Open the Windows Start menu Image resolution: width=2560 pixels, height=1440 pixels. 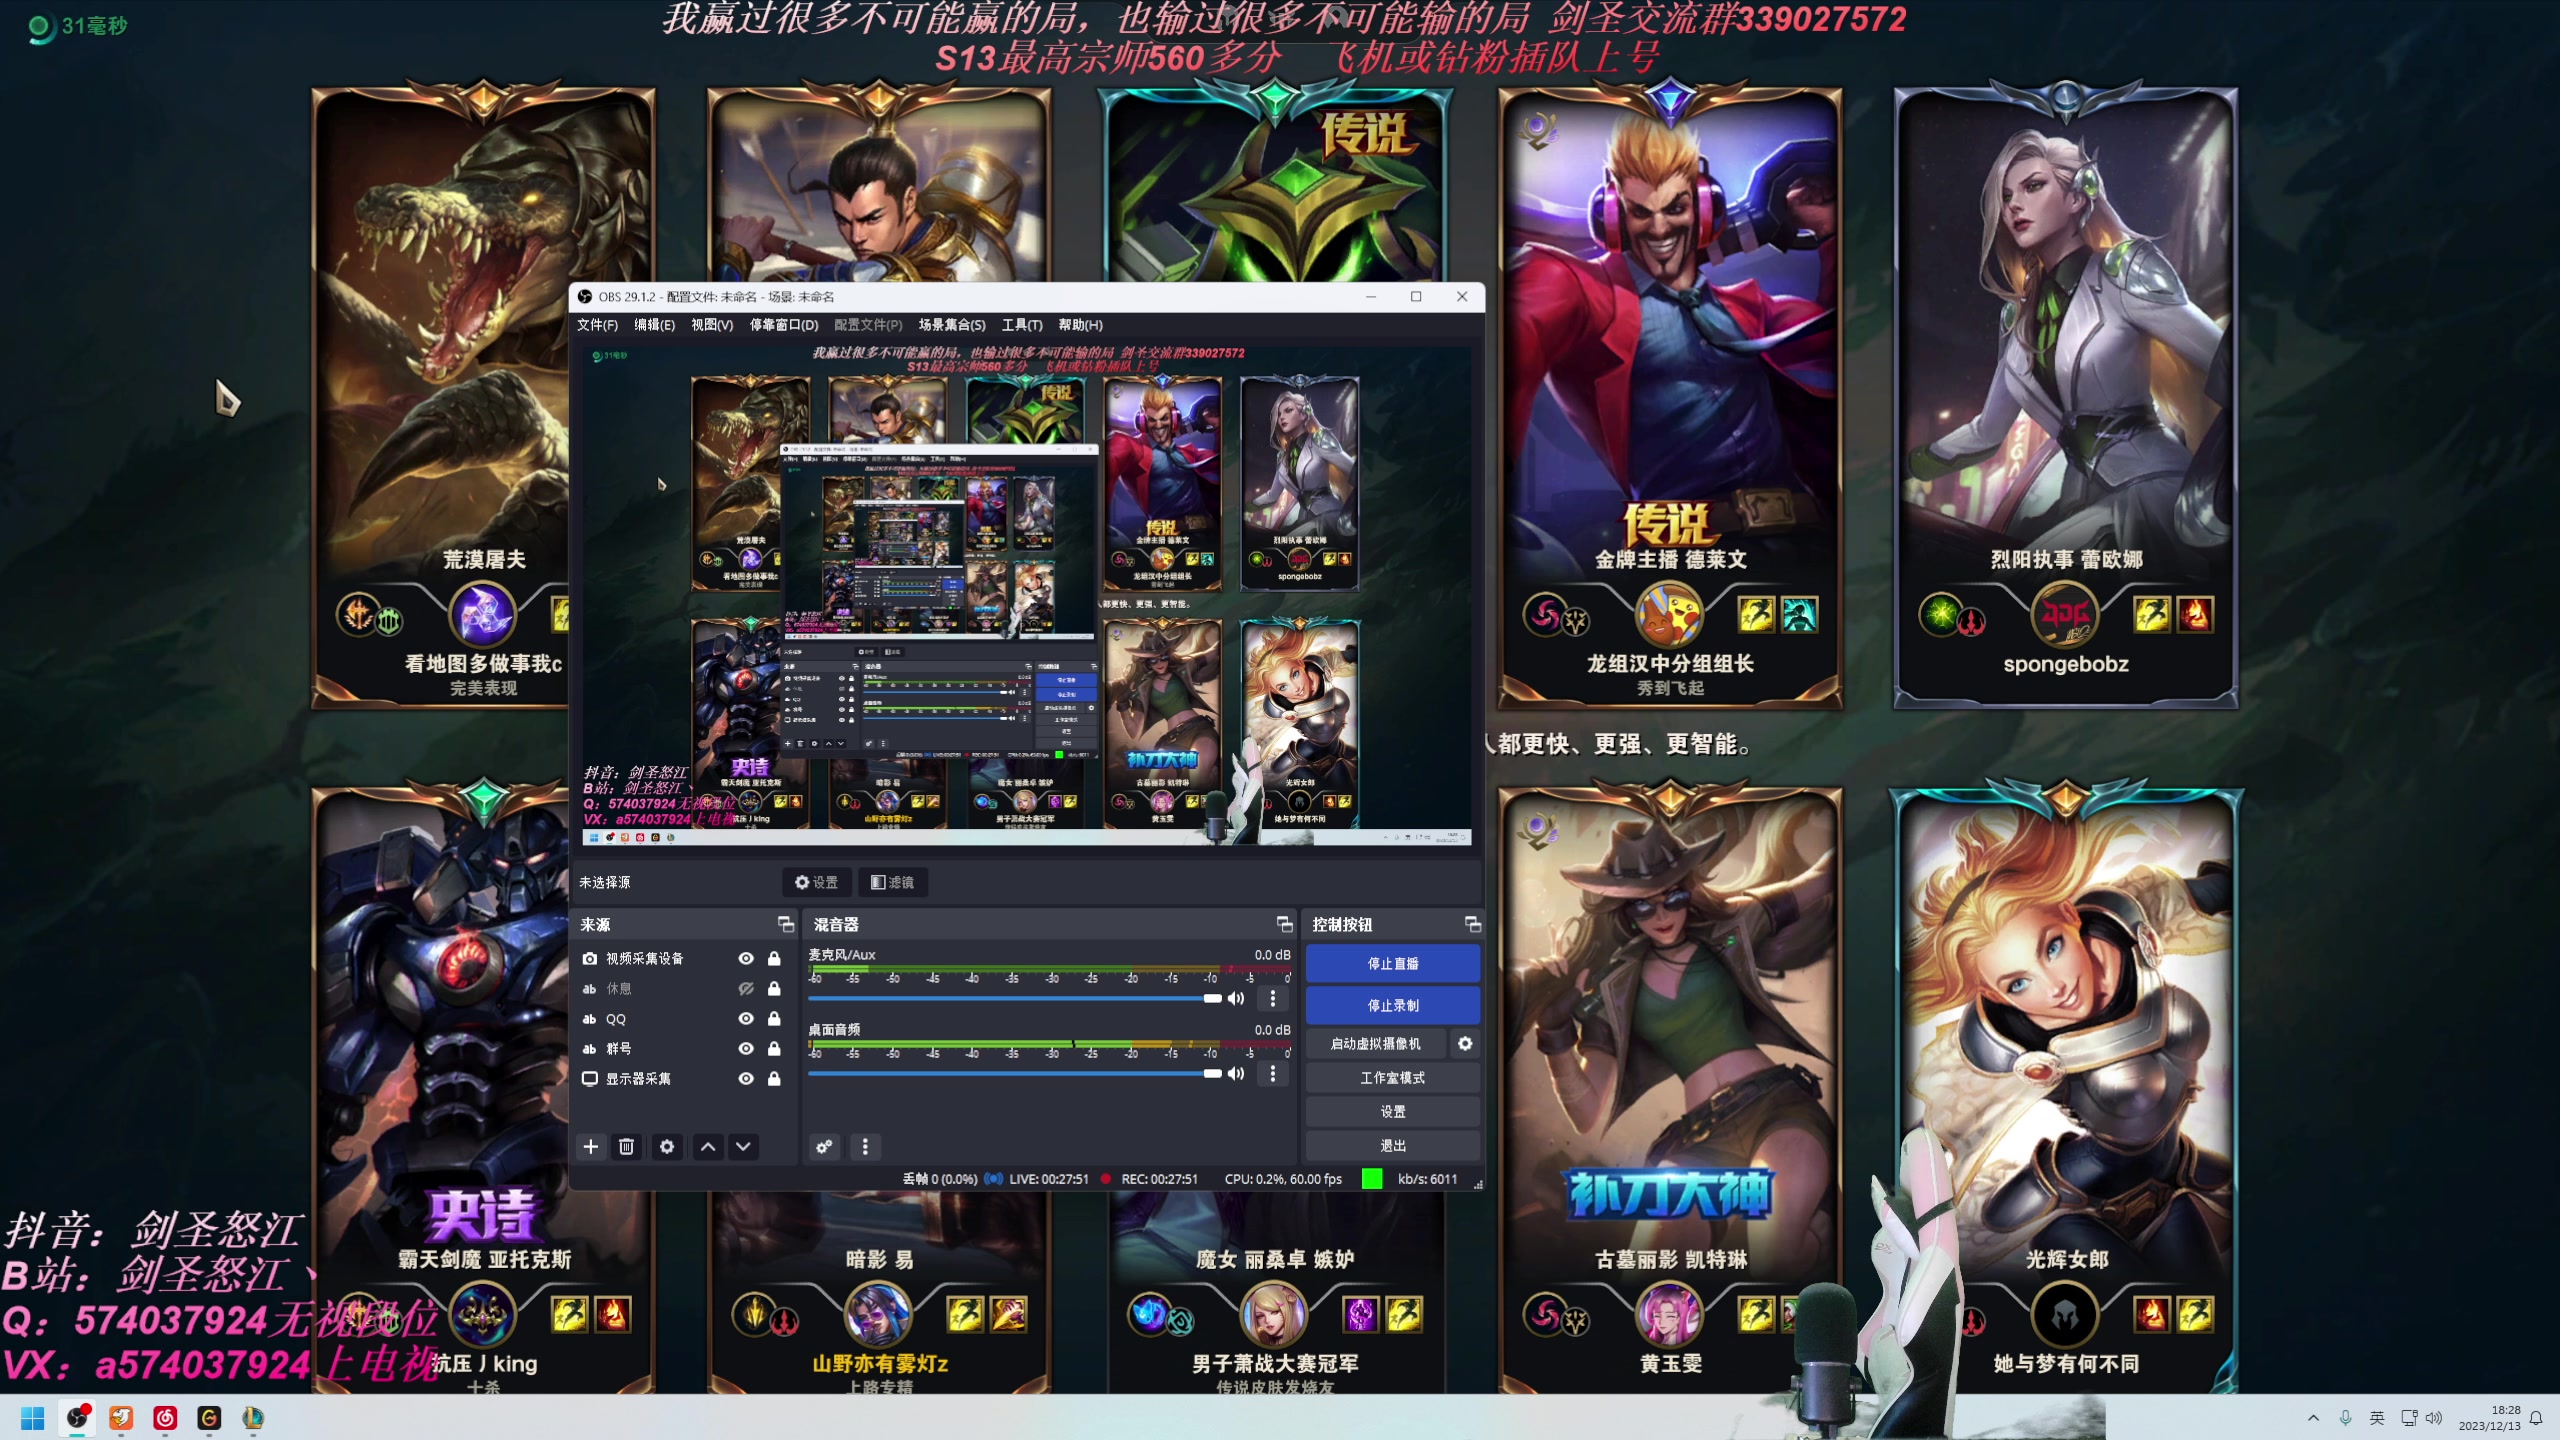[33, 1418]
